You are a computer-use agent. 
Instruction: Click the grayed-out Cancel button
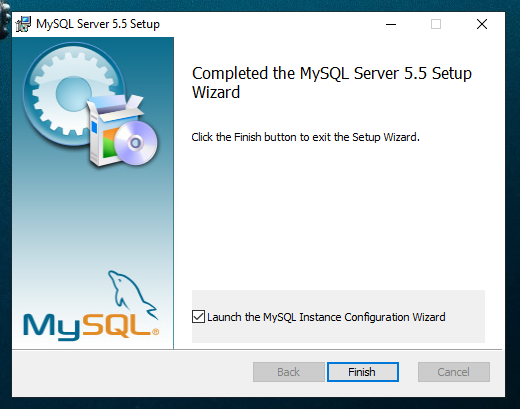tap(454, 372)
